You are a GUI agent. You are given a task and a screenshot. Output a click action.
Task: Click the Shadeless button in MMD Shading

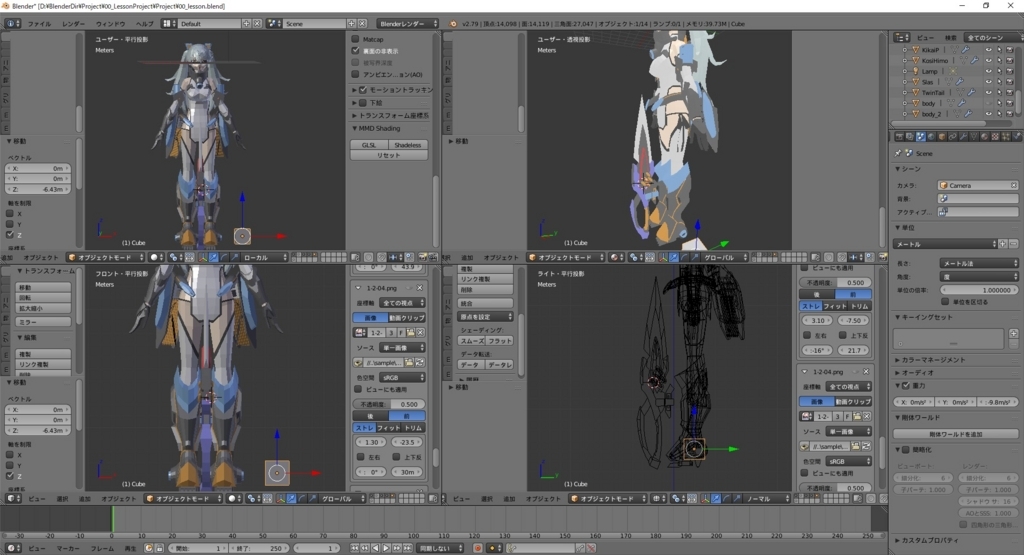[x=408, y=145]
